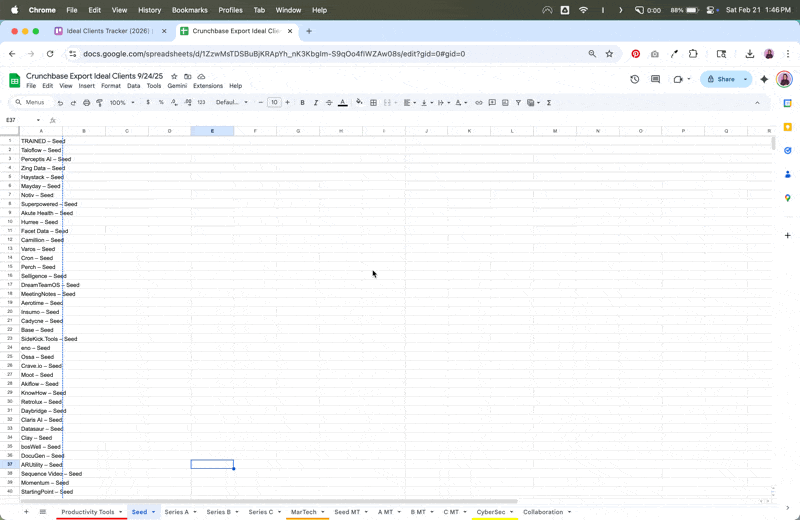Click the print icon
Image resolution: width=800 pixels, height=520 pixels.
[x=86, y=103]
